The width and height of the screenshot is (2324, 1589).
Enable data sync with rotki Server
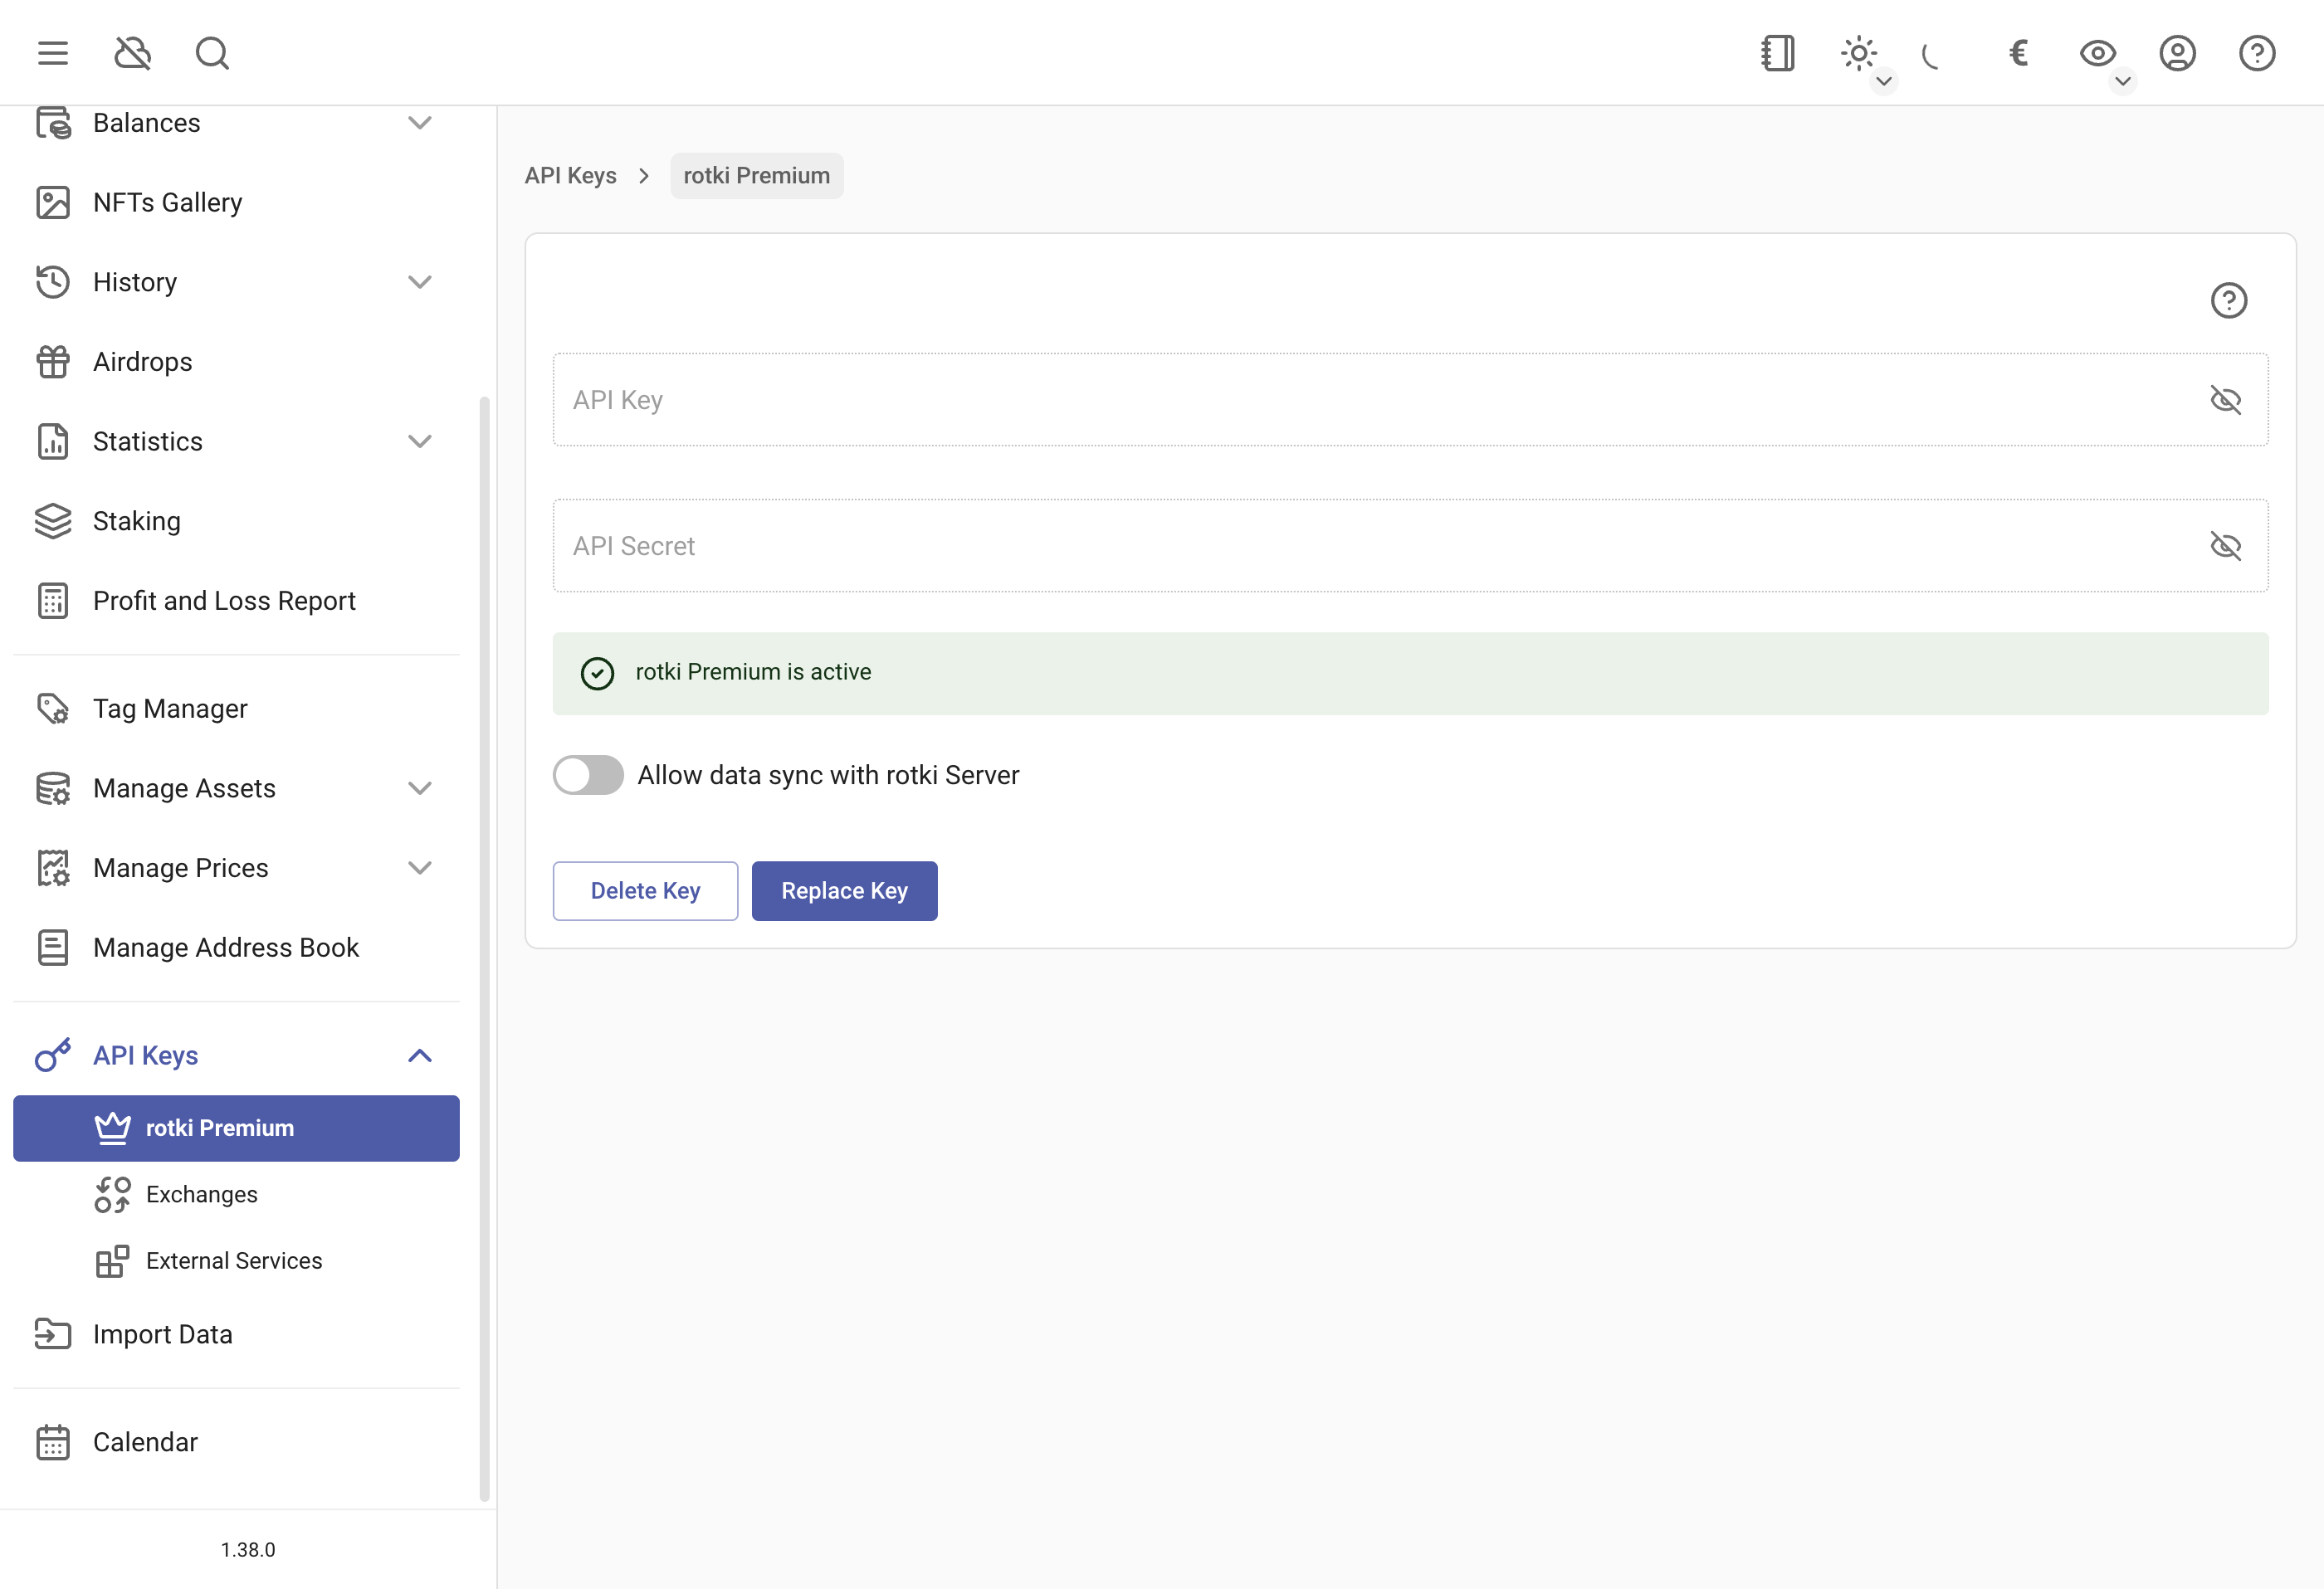tap(588, 775)
